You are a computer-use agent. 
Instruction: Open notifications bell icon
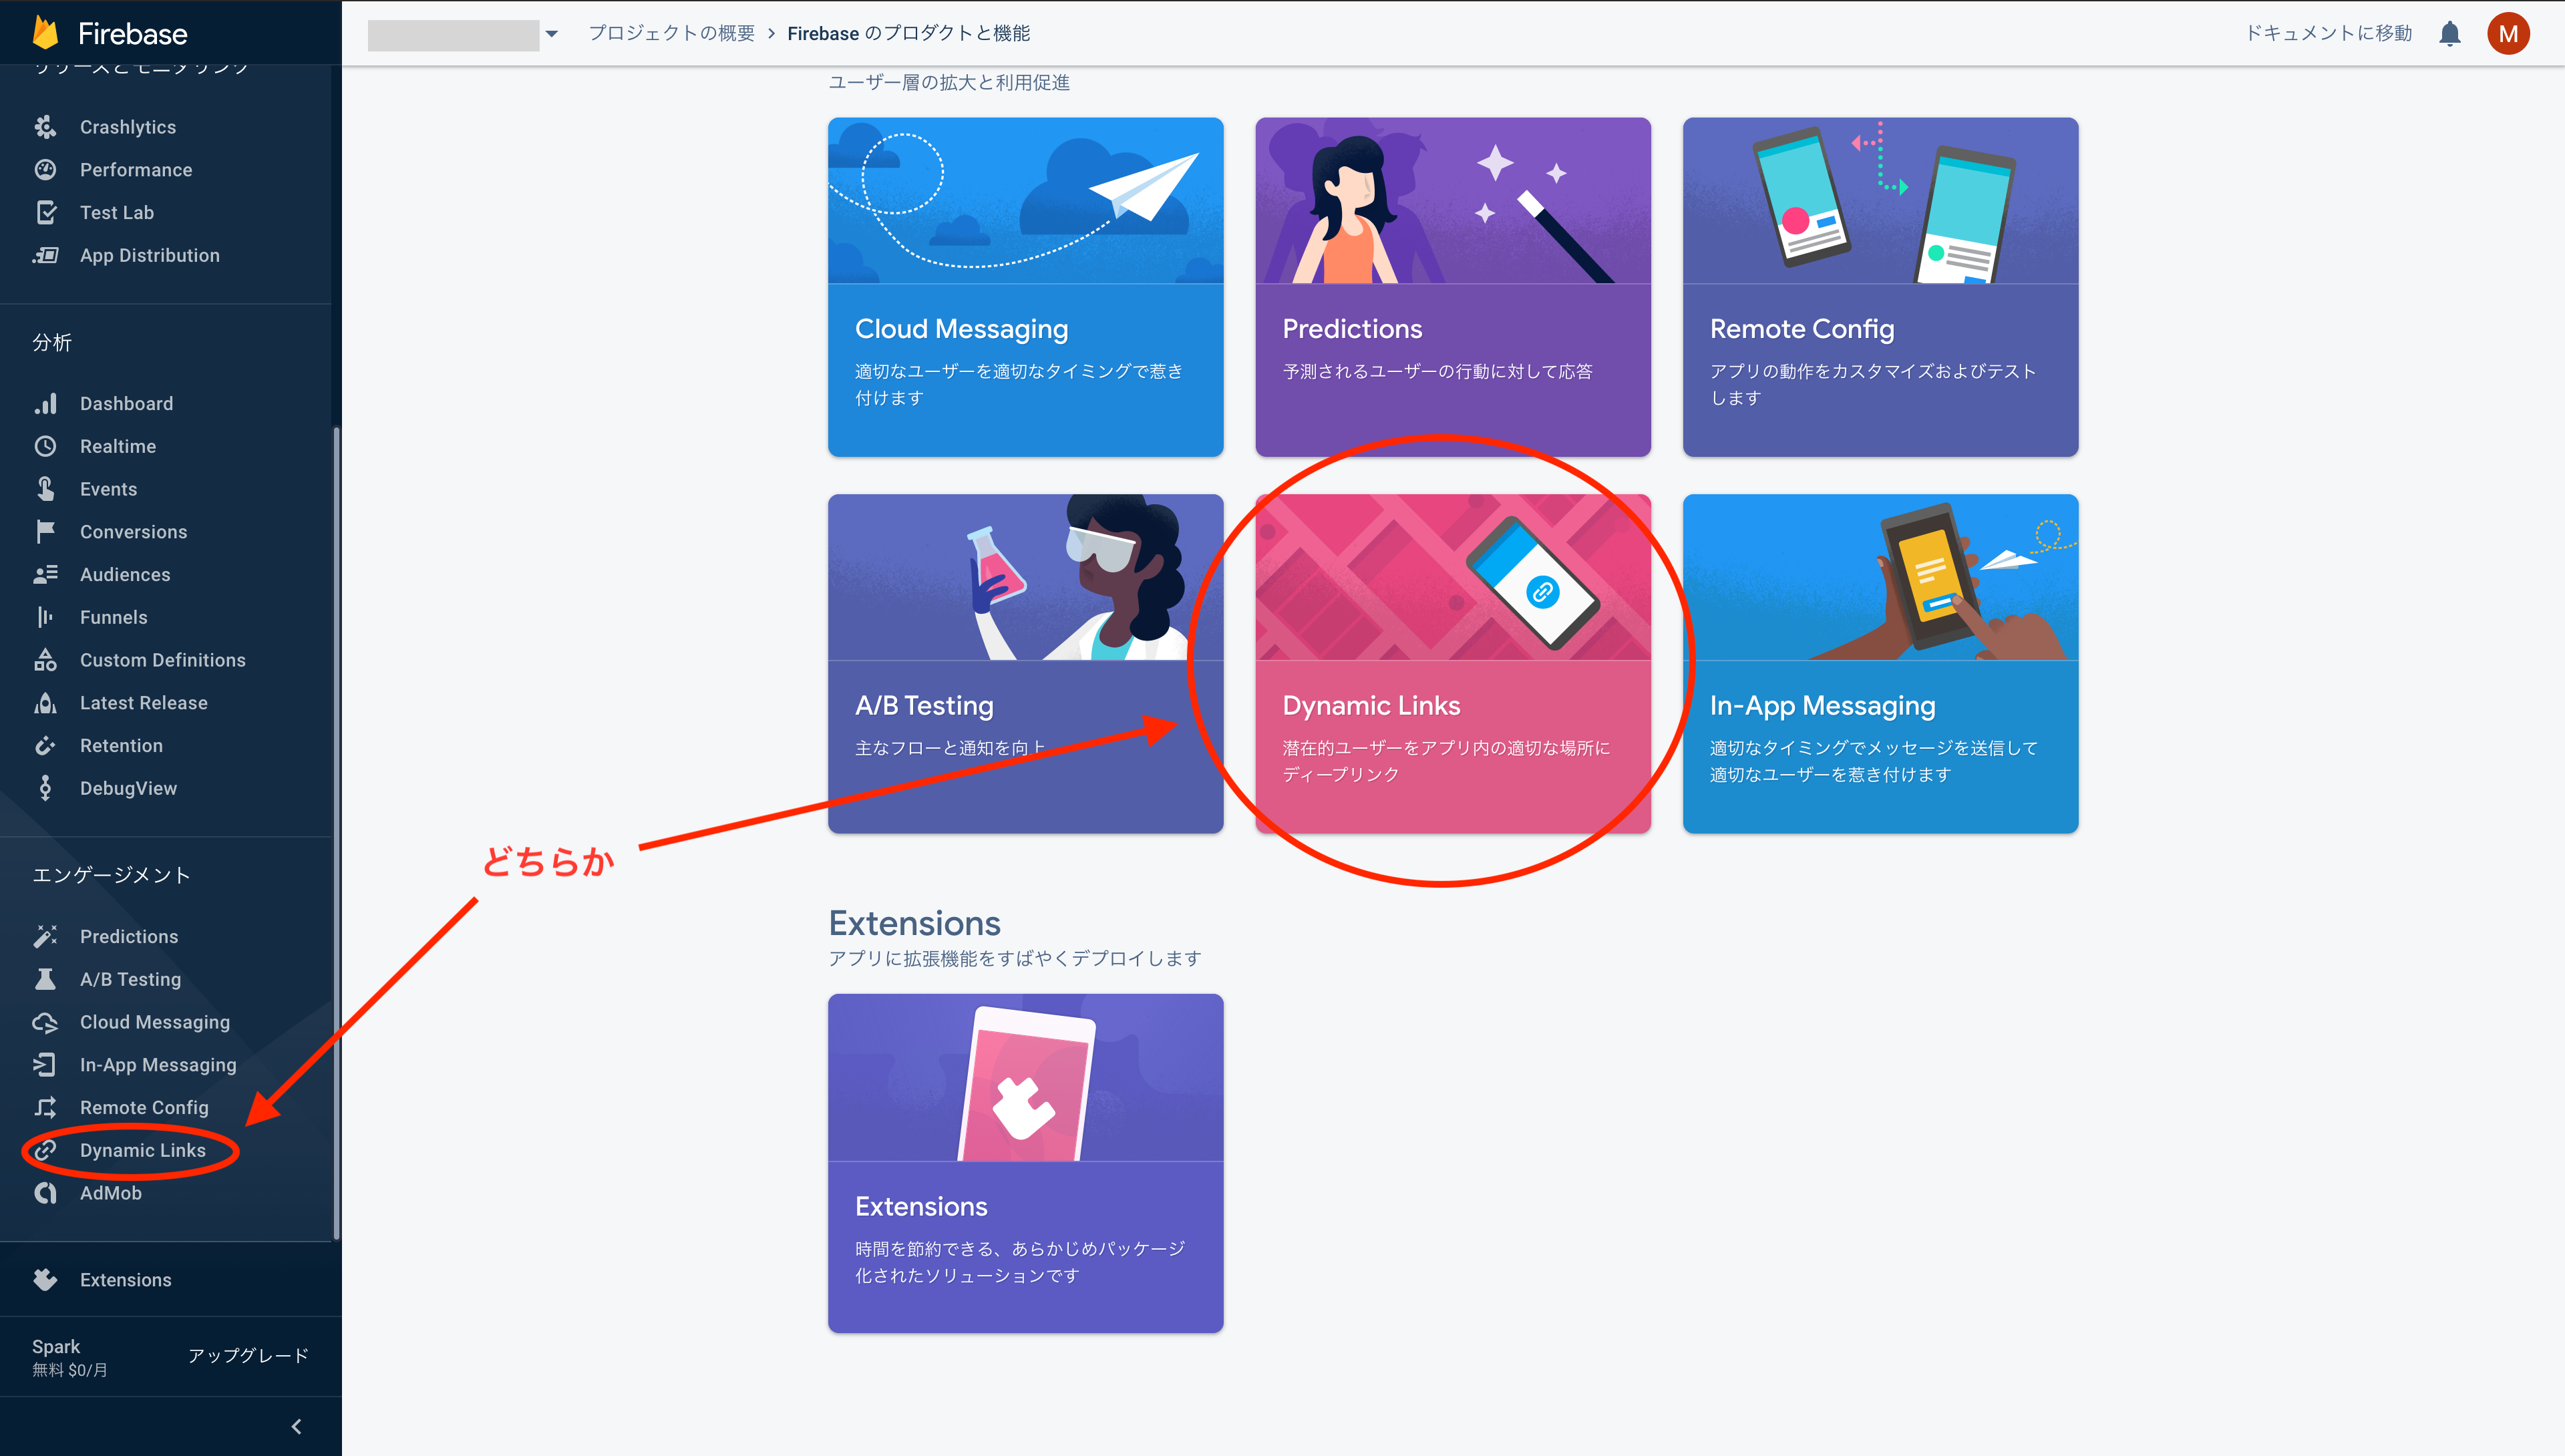pyautogui.click(x=2449, y=34)
